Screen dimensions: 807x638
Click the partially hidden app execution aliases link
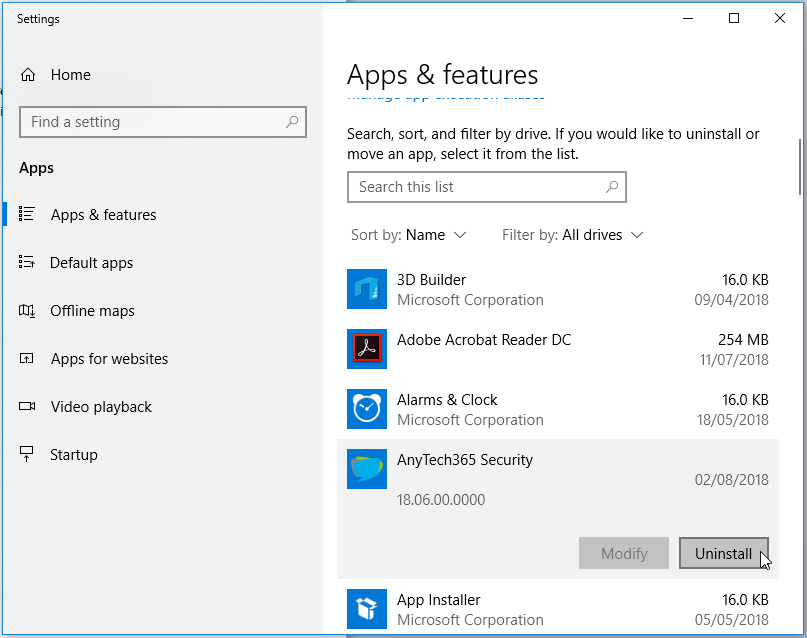point(446,96)
